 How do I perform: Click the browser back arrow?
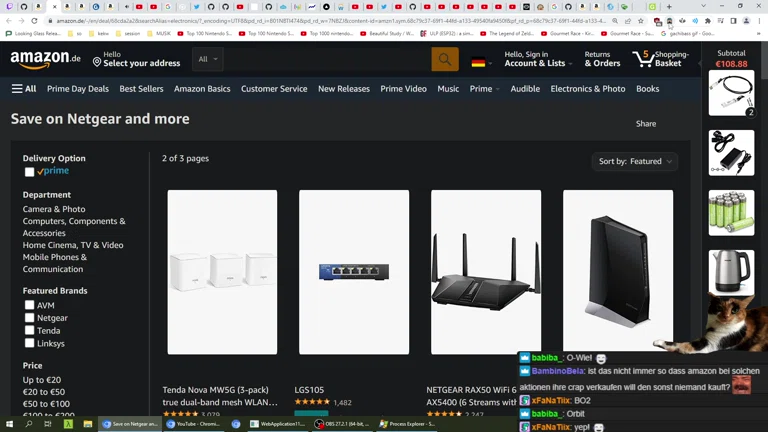coord(9,21)
